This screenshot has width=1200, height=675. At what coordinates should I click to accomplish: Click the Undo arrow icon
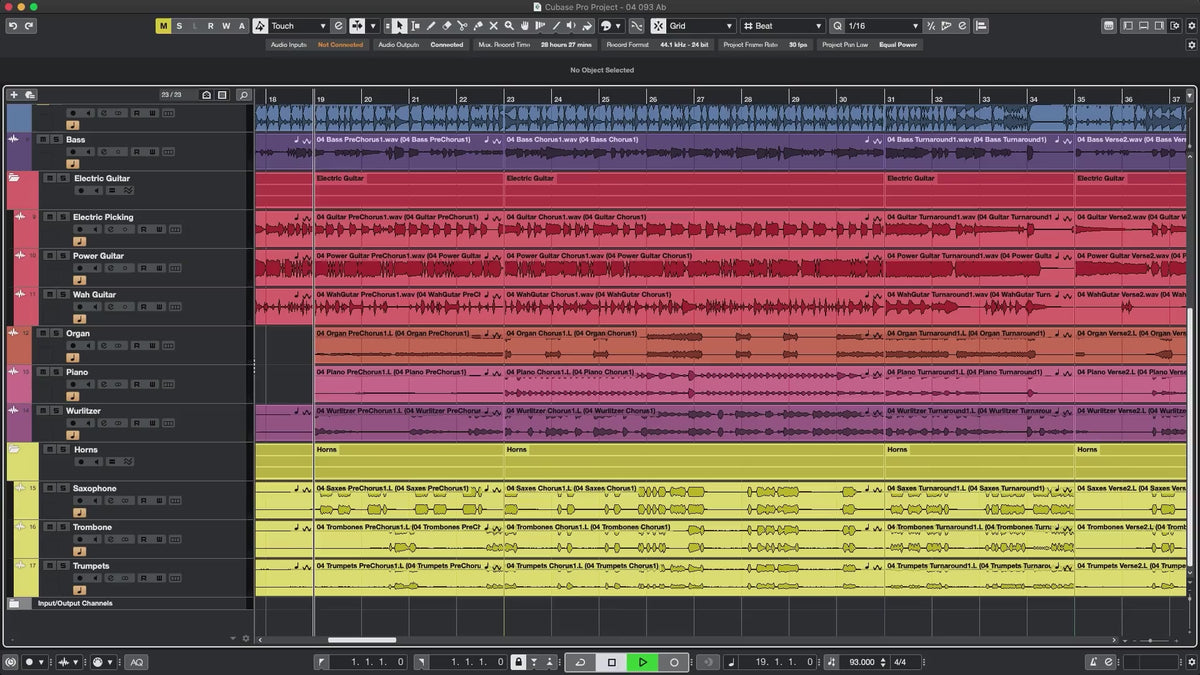point(12,26)
